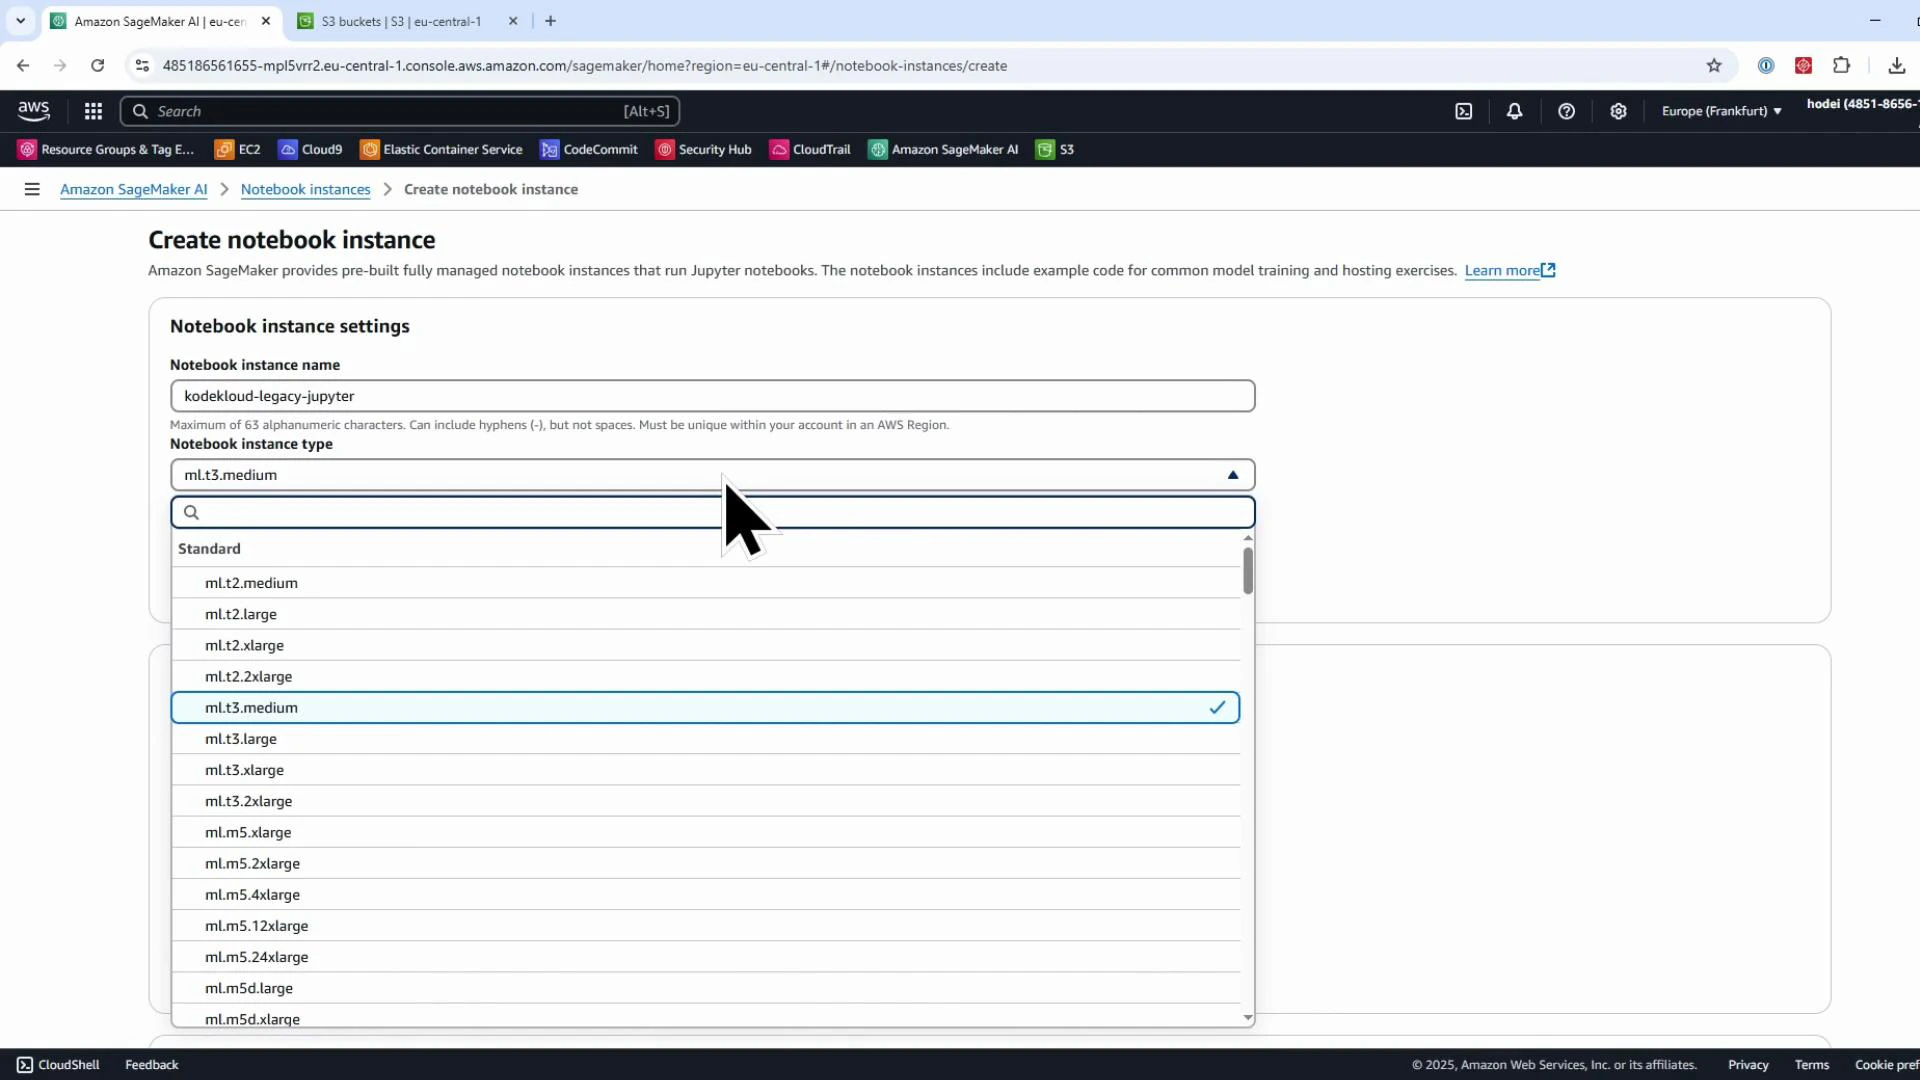Switch to the S3 buckets browser tab
This screenshot has height=1080, width=1920.
coord(400,20)
